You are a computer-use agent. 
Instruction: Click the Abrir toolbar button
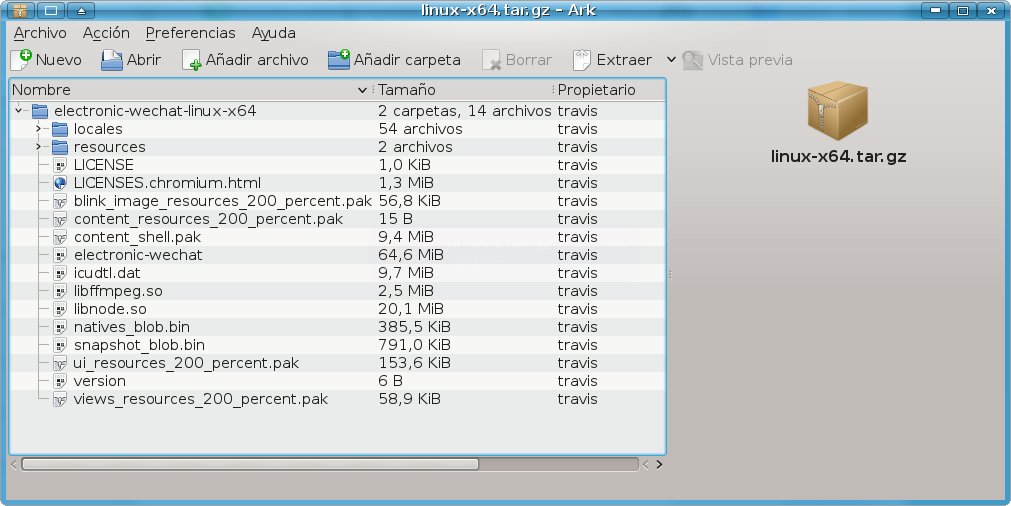click(x=131, y=60)
